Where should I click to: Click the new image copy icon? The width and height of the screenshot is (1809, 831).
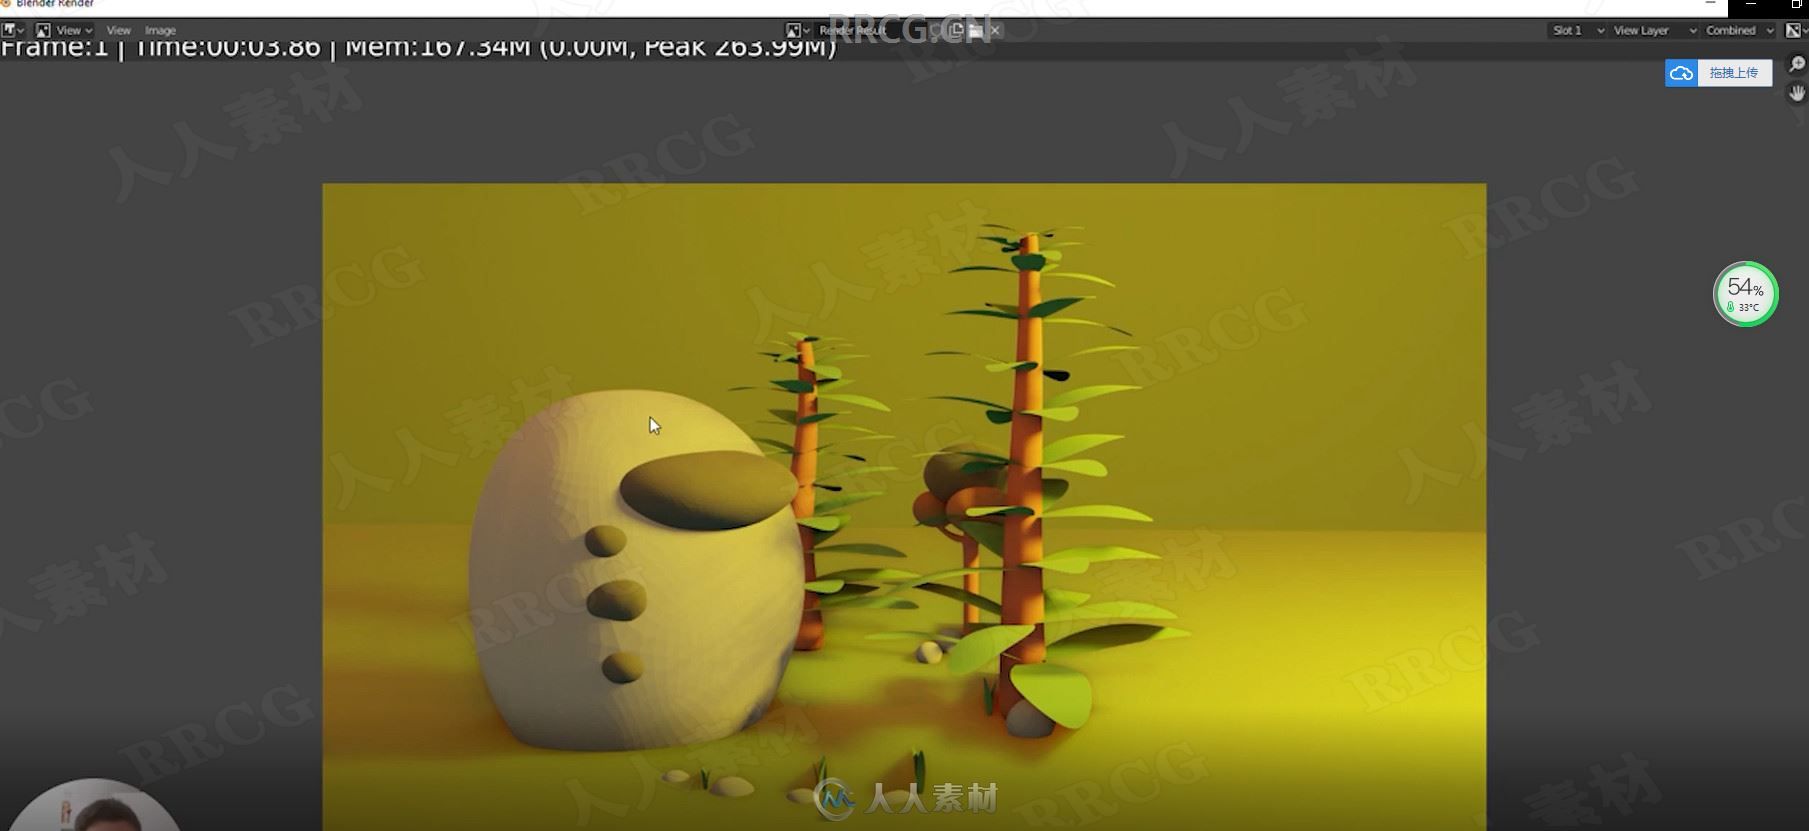coord(956,30)
